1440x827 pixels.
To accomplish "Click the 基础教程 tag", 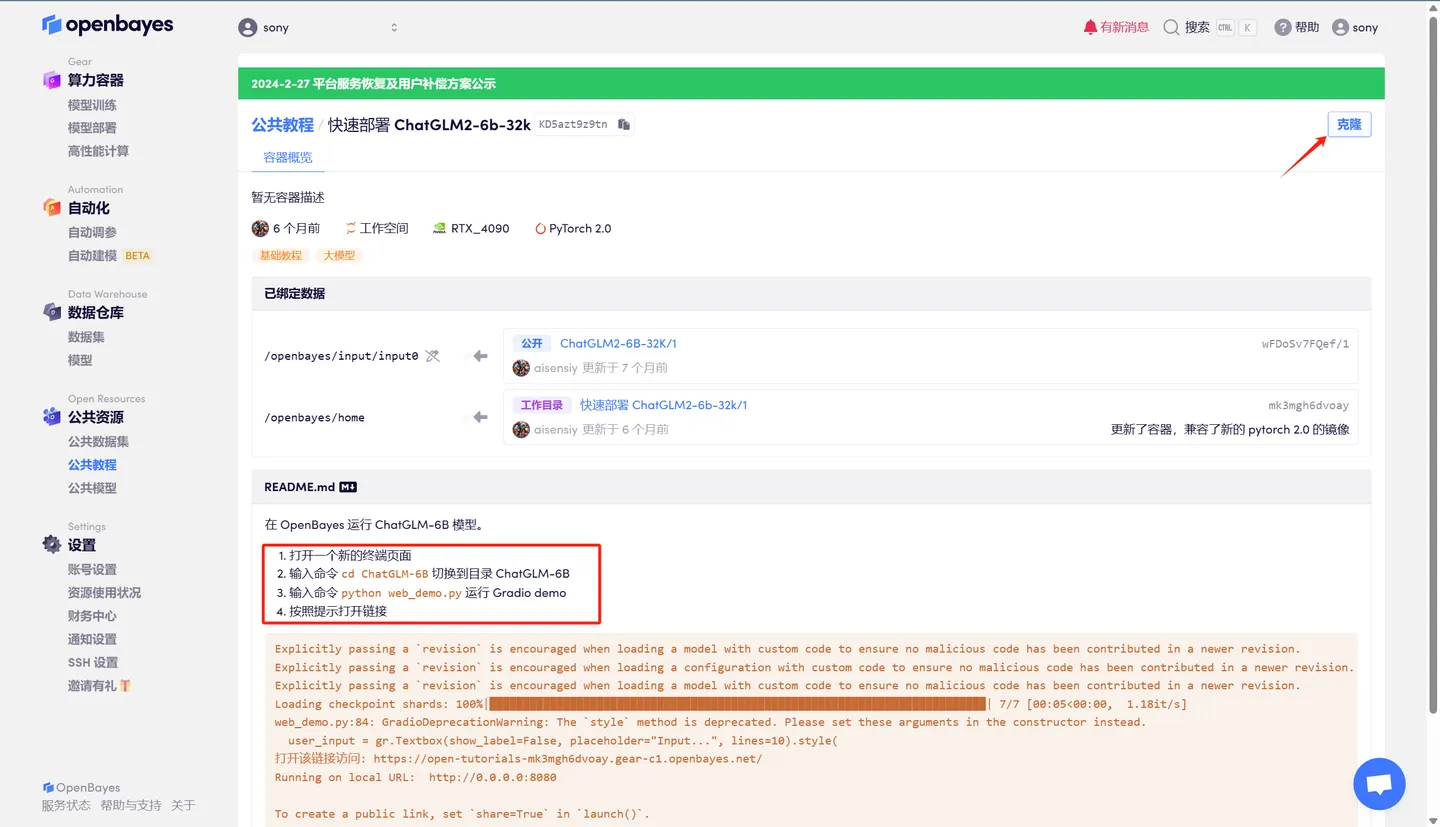I will 281,255.
